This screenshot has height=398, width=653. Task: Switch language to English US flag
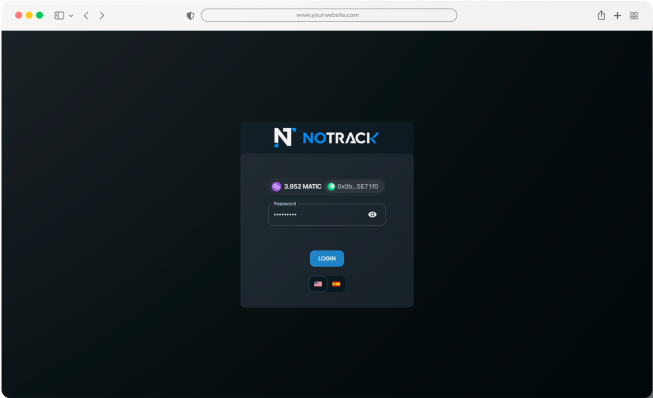tap(318, 284)
